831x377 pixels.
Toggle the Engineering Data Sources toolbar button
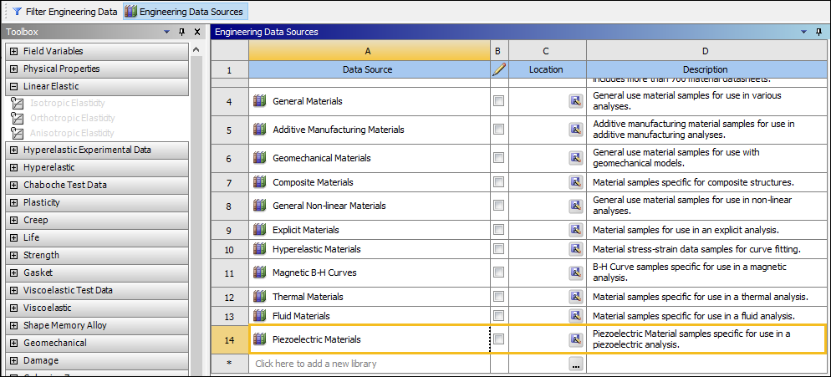coord(184,11)
